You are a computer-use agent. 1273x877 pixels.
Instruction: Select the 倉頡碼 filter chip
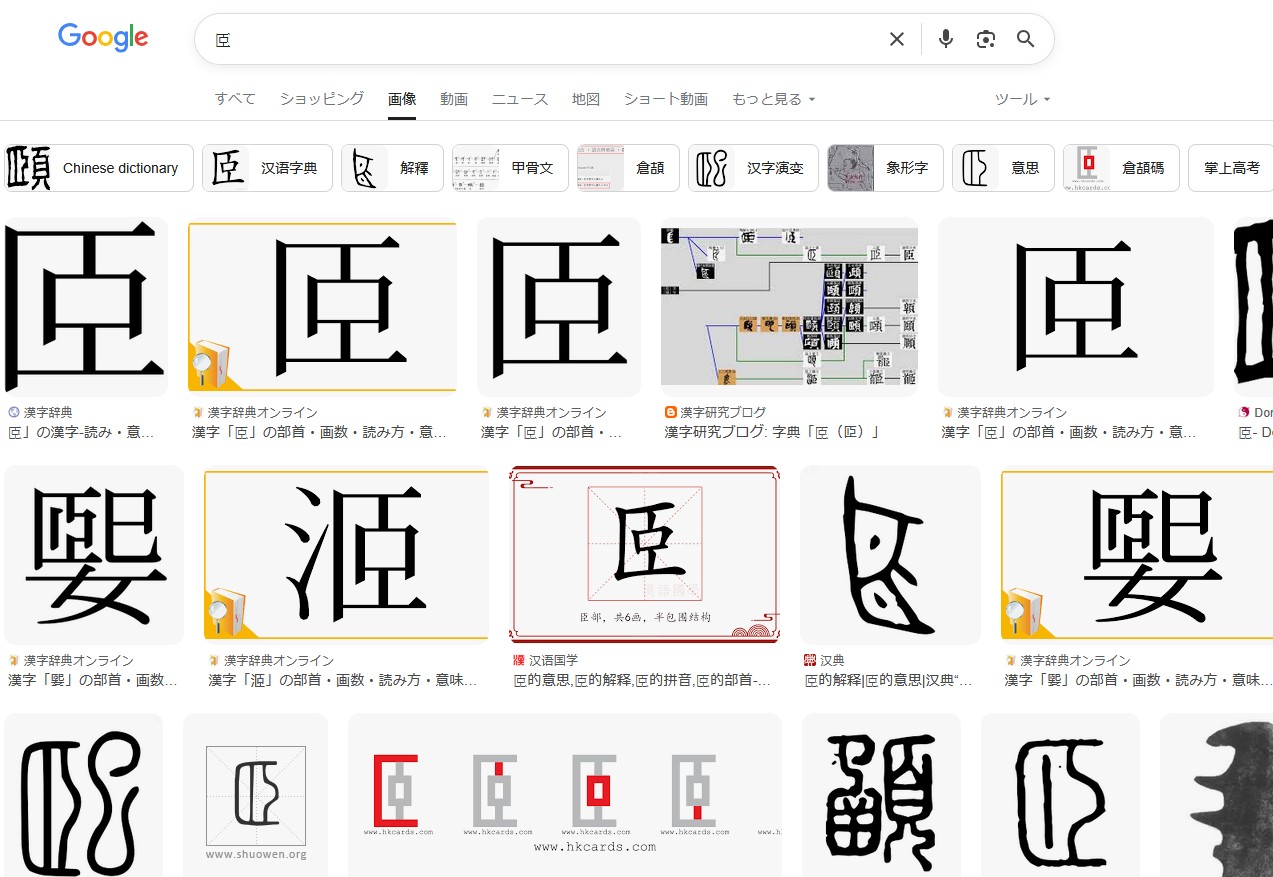tap(1121, 168)
